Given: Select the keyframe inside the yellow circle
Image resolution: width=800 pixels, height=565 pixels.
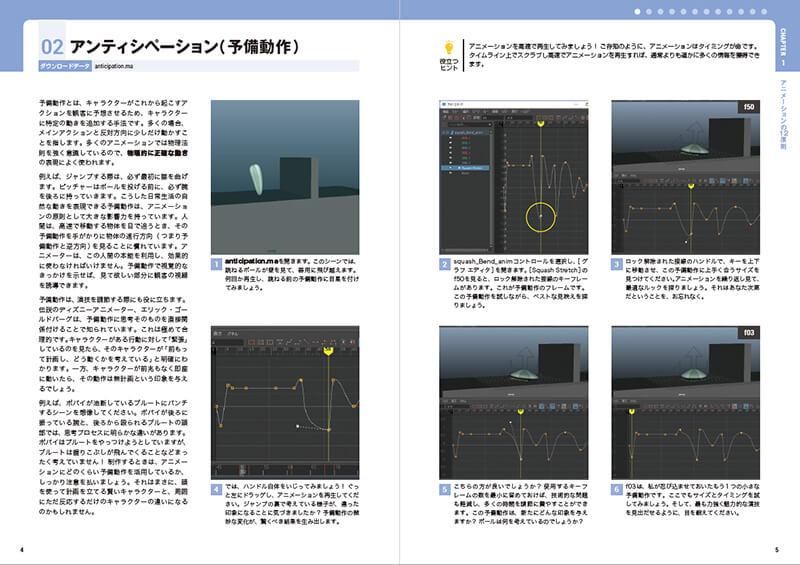Looking at the screenshot, I should click(x=541, y=216).
